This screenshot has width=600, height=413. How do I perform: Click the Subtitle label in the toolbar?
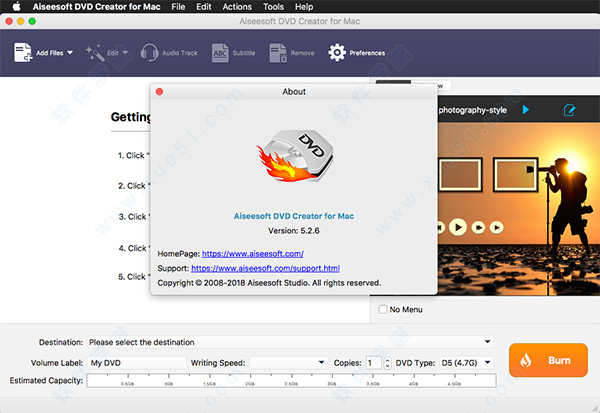[244, 53]
